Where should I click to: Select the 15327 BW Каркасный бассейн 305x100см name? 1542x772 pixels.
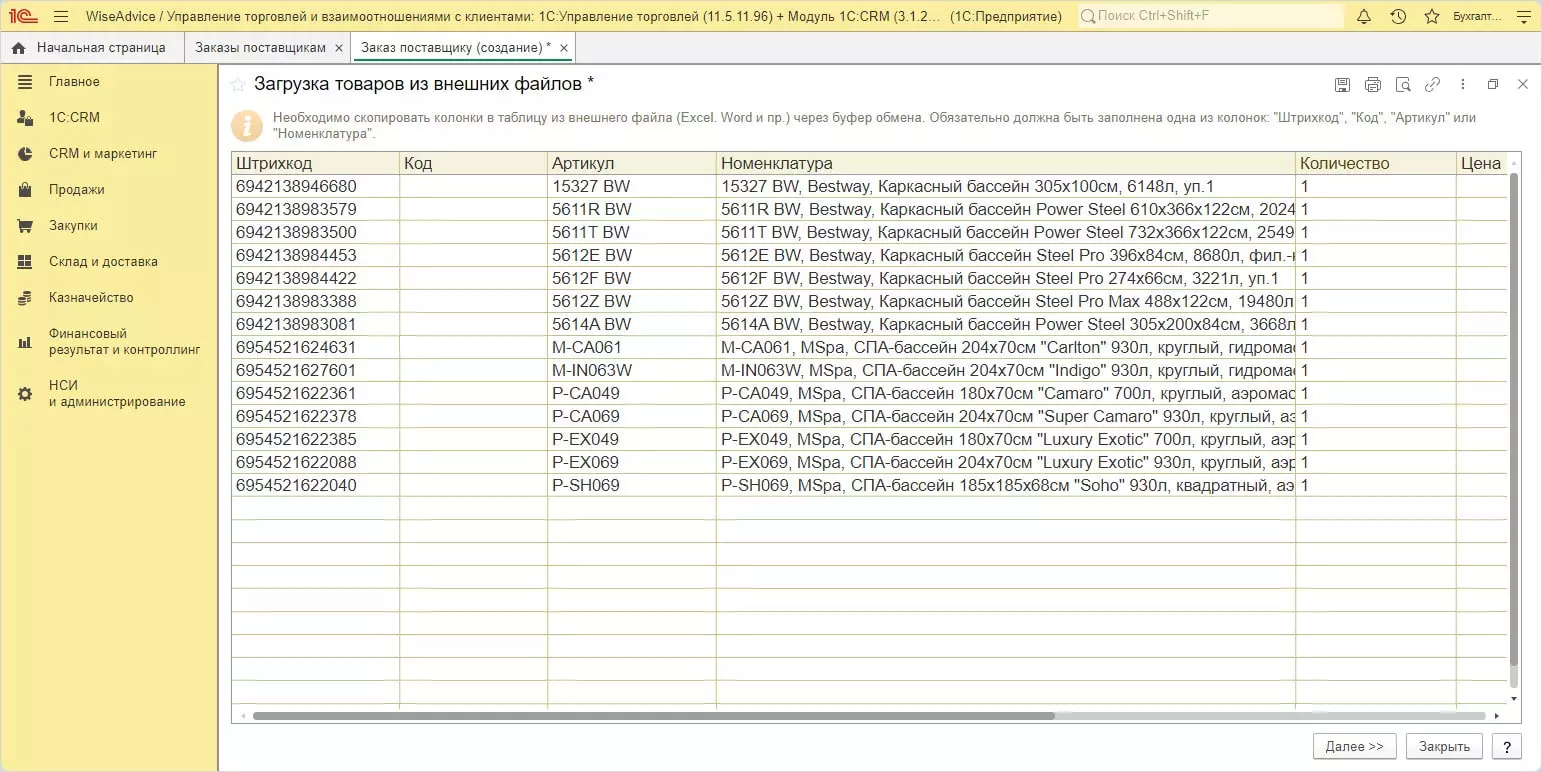pos(1006,186)
